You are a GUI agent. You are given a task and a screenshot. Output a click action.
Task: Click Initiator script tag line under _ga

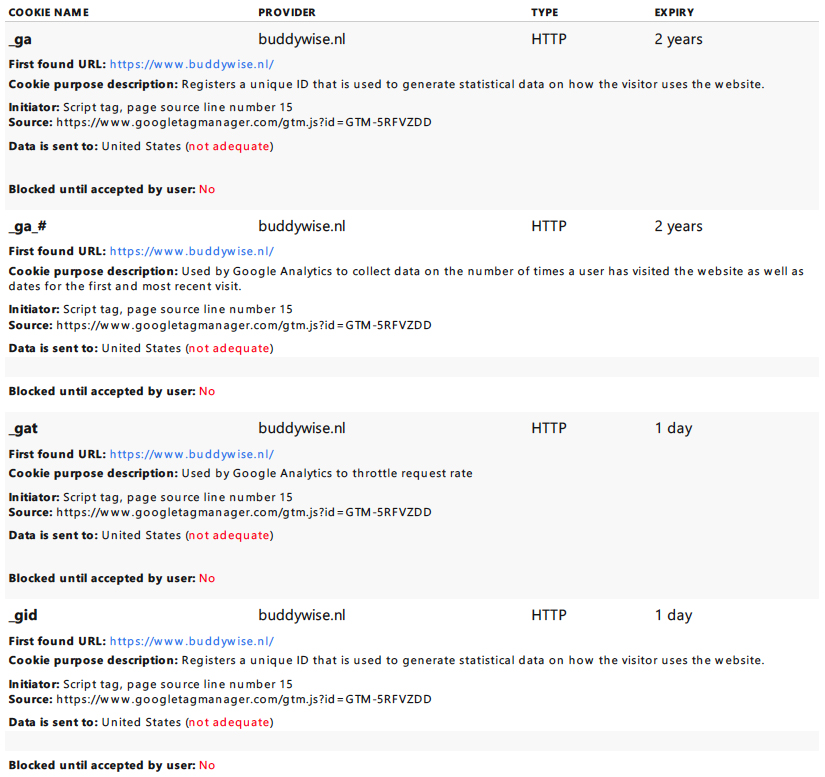click(150, 107)
